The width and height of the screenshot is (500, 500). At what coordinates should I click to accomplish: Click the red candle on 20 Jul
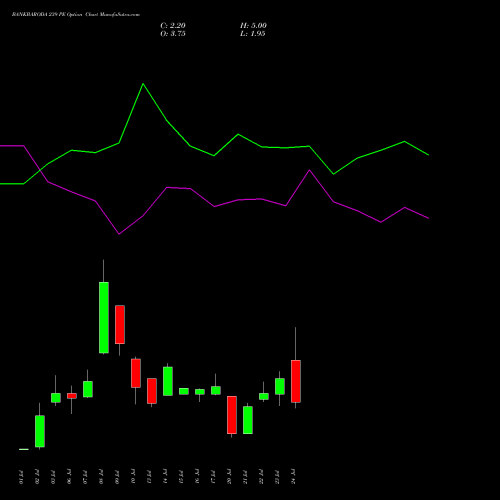232,415
